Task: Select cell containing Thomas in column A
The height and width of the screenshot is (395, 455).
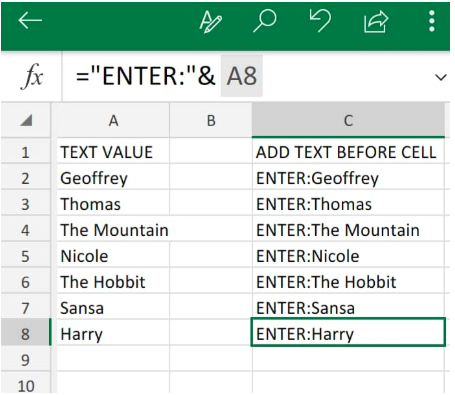Action: pyautogui.click(x=113, y=204)
